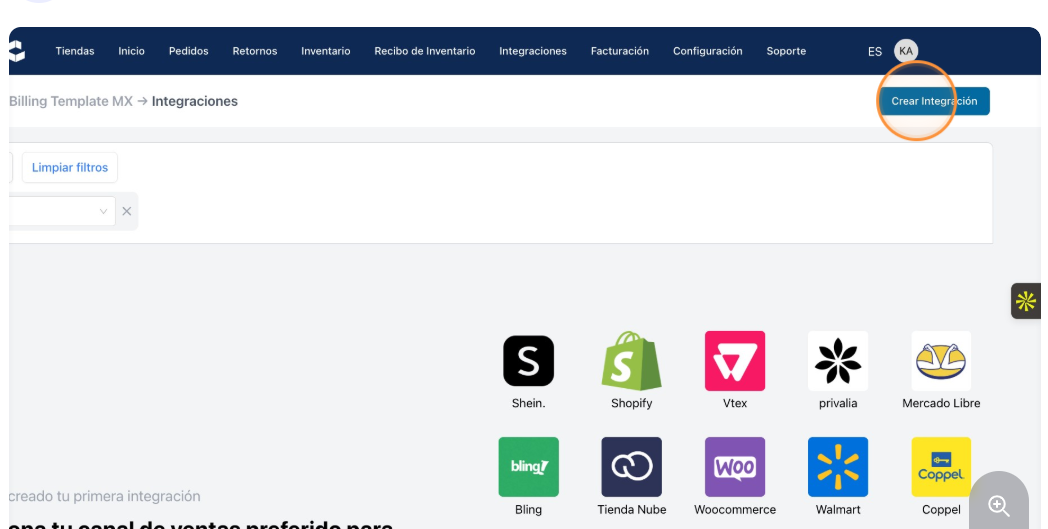Pick the Woocommerce integration logo
The image size is (1048, 529).
coord(735,467)
